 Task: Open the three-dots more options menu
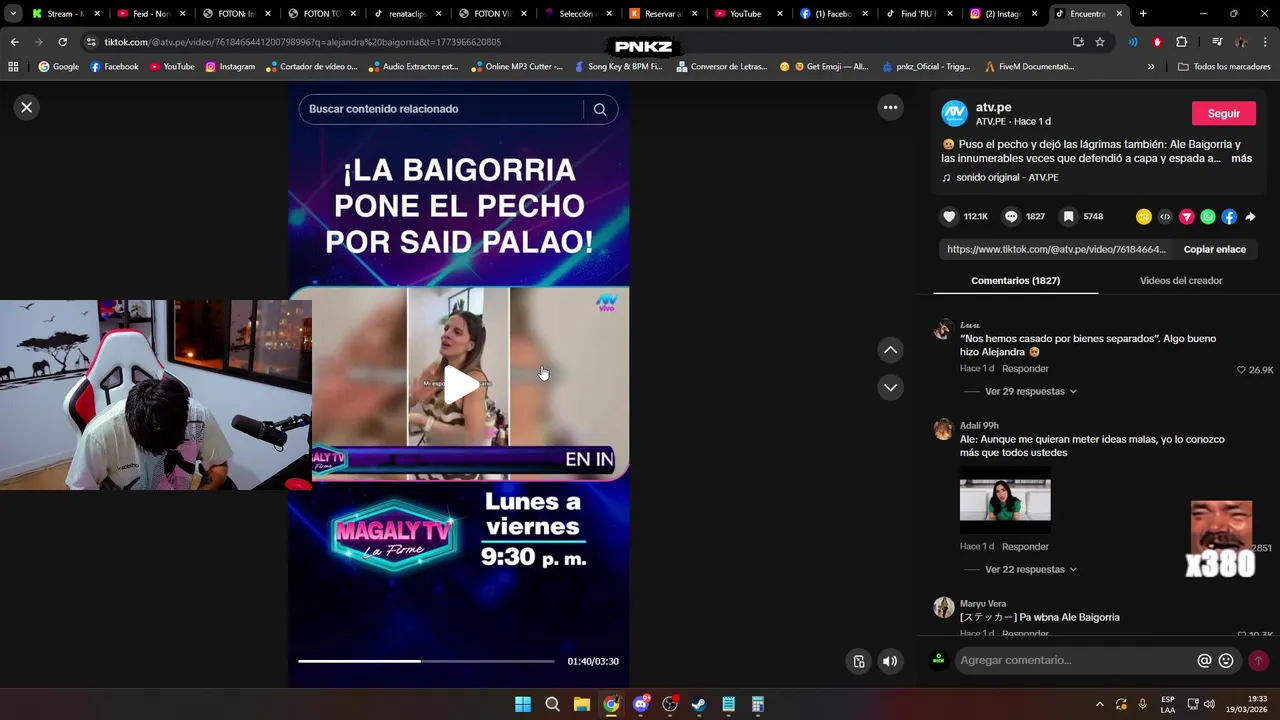point(890,107)
